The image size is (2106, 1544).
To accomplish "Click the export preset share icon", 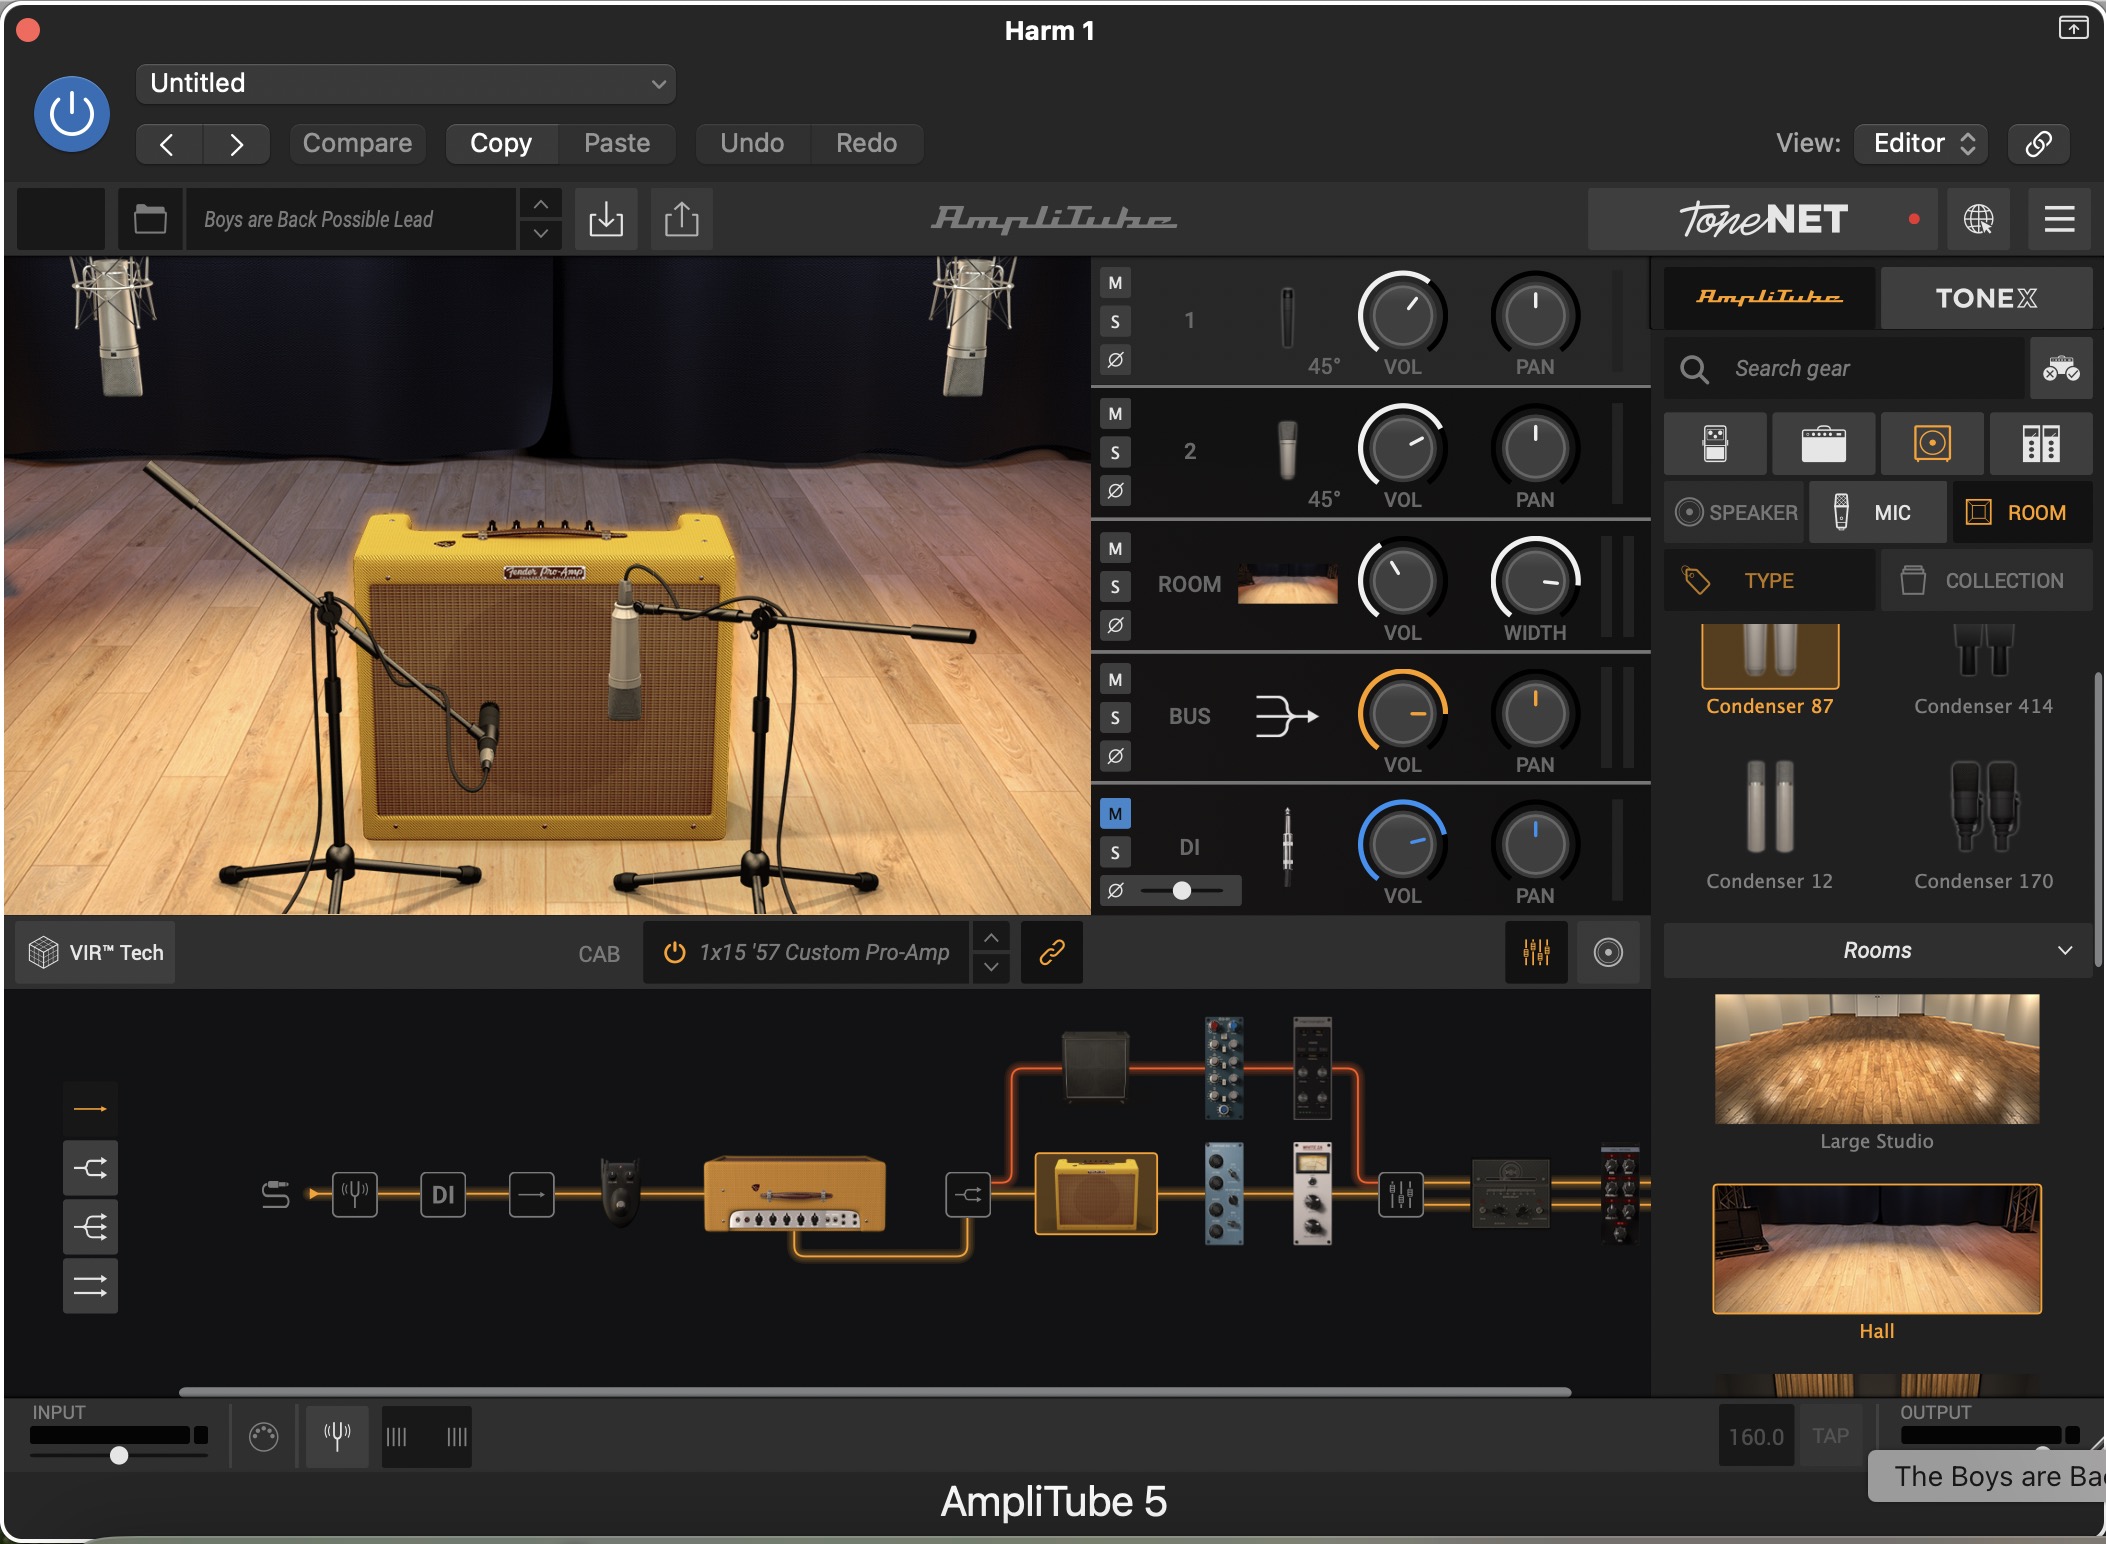I will click(682, 219).
